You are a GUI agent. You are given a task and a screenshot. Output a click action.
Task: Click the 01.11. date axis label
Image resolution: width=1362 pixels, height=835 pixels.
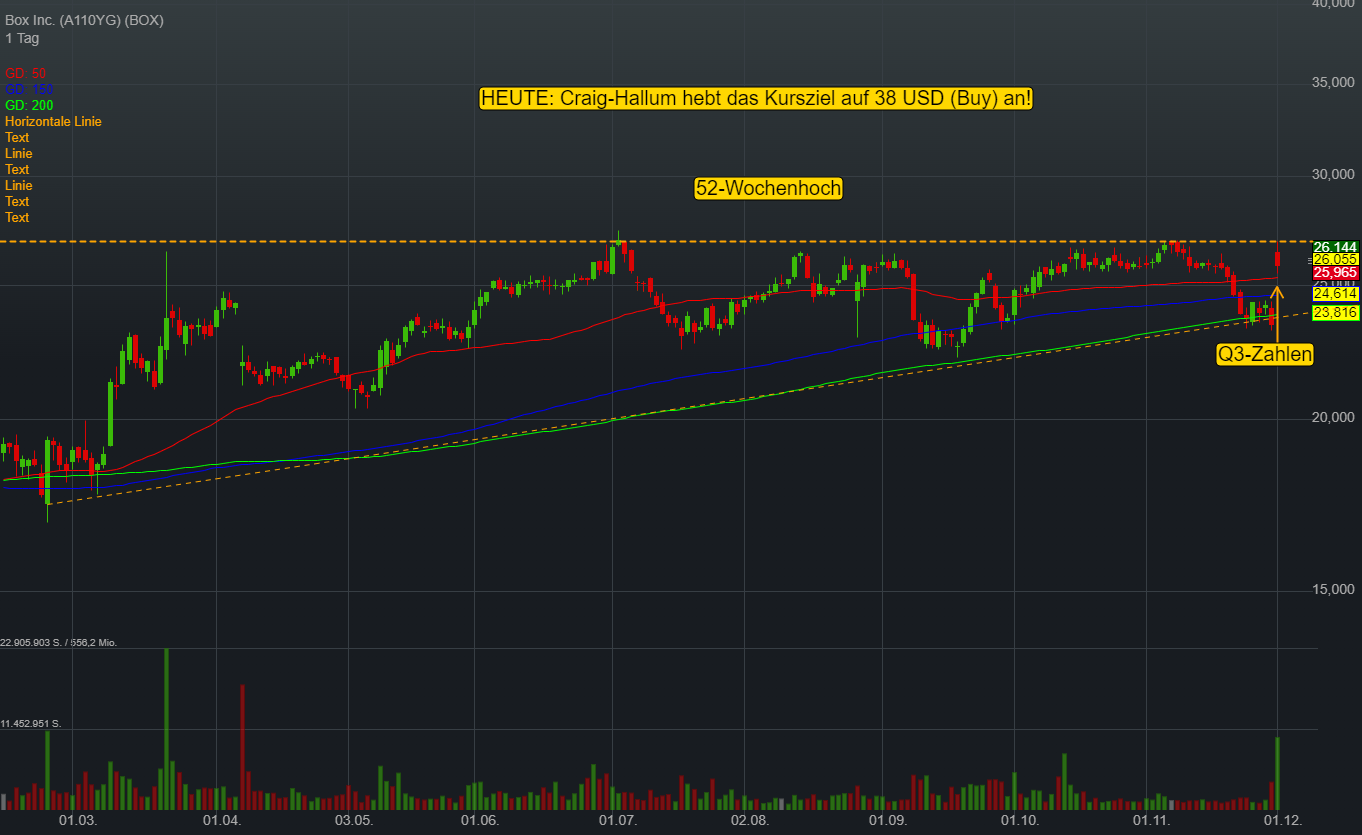(1151, 820)
